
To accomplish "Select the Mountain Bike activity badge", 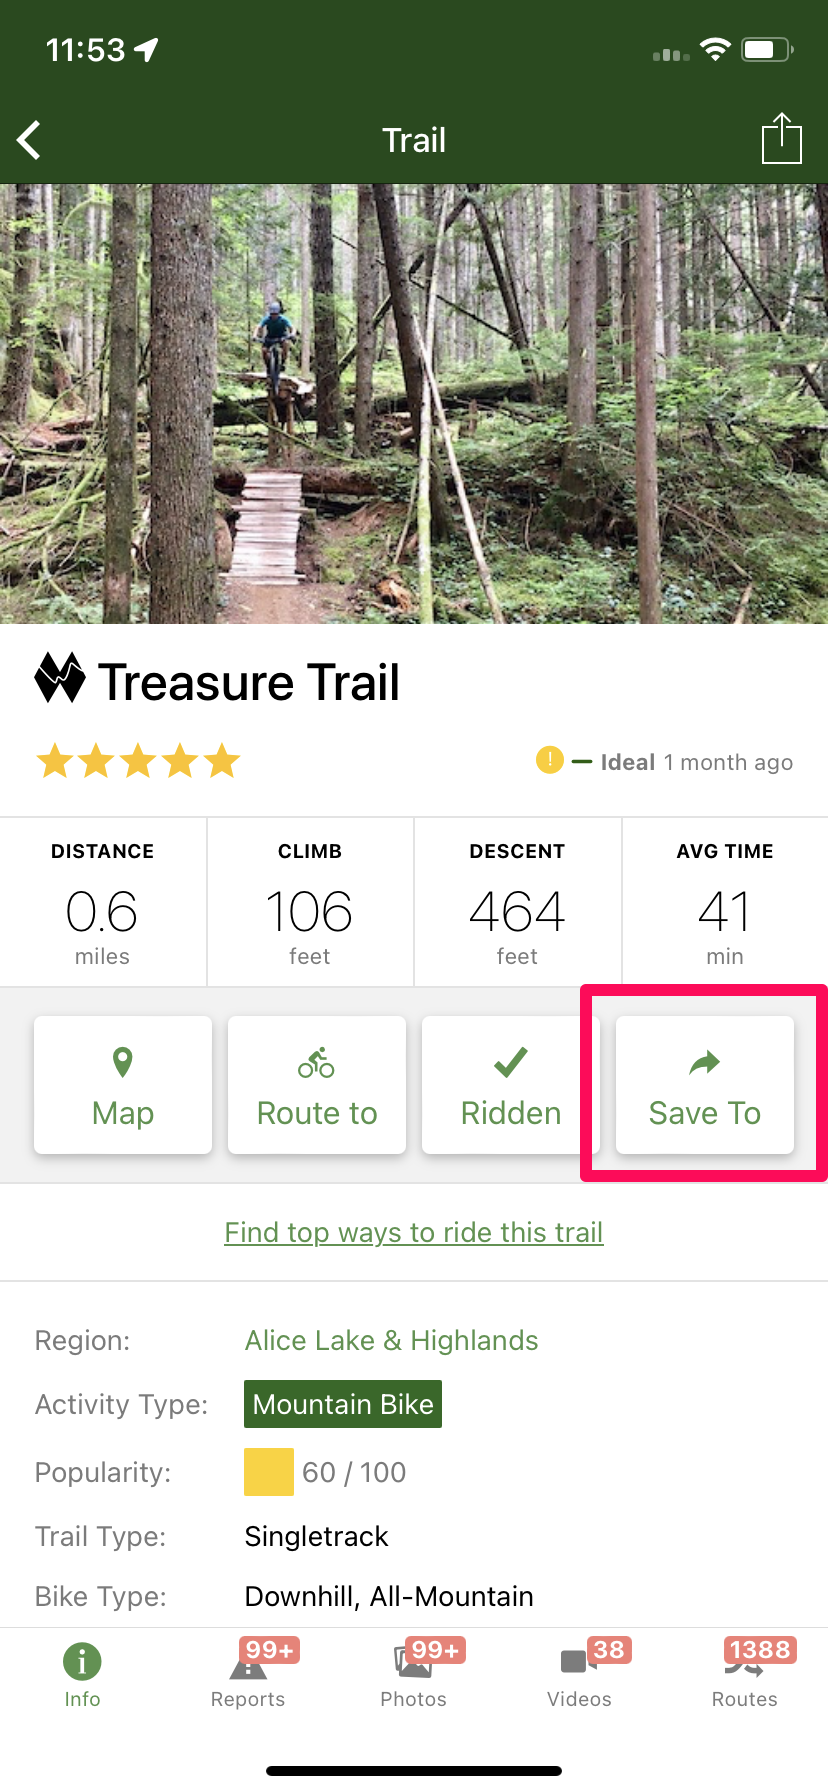I will (342, 1404).
